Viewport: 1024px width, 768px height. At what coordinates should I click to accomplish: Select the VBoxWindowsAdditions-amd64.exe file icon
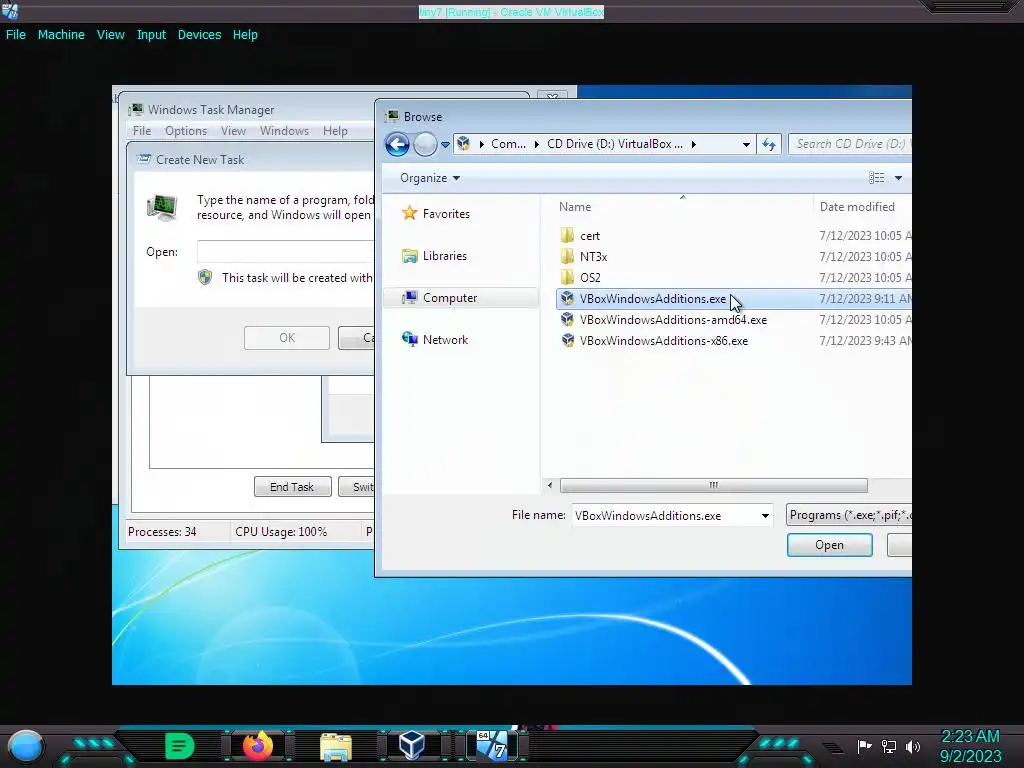[568, 319]
